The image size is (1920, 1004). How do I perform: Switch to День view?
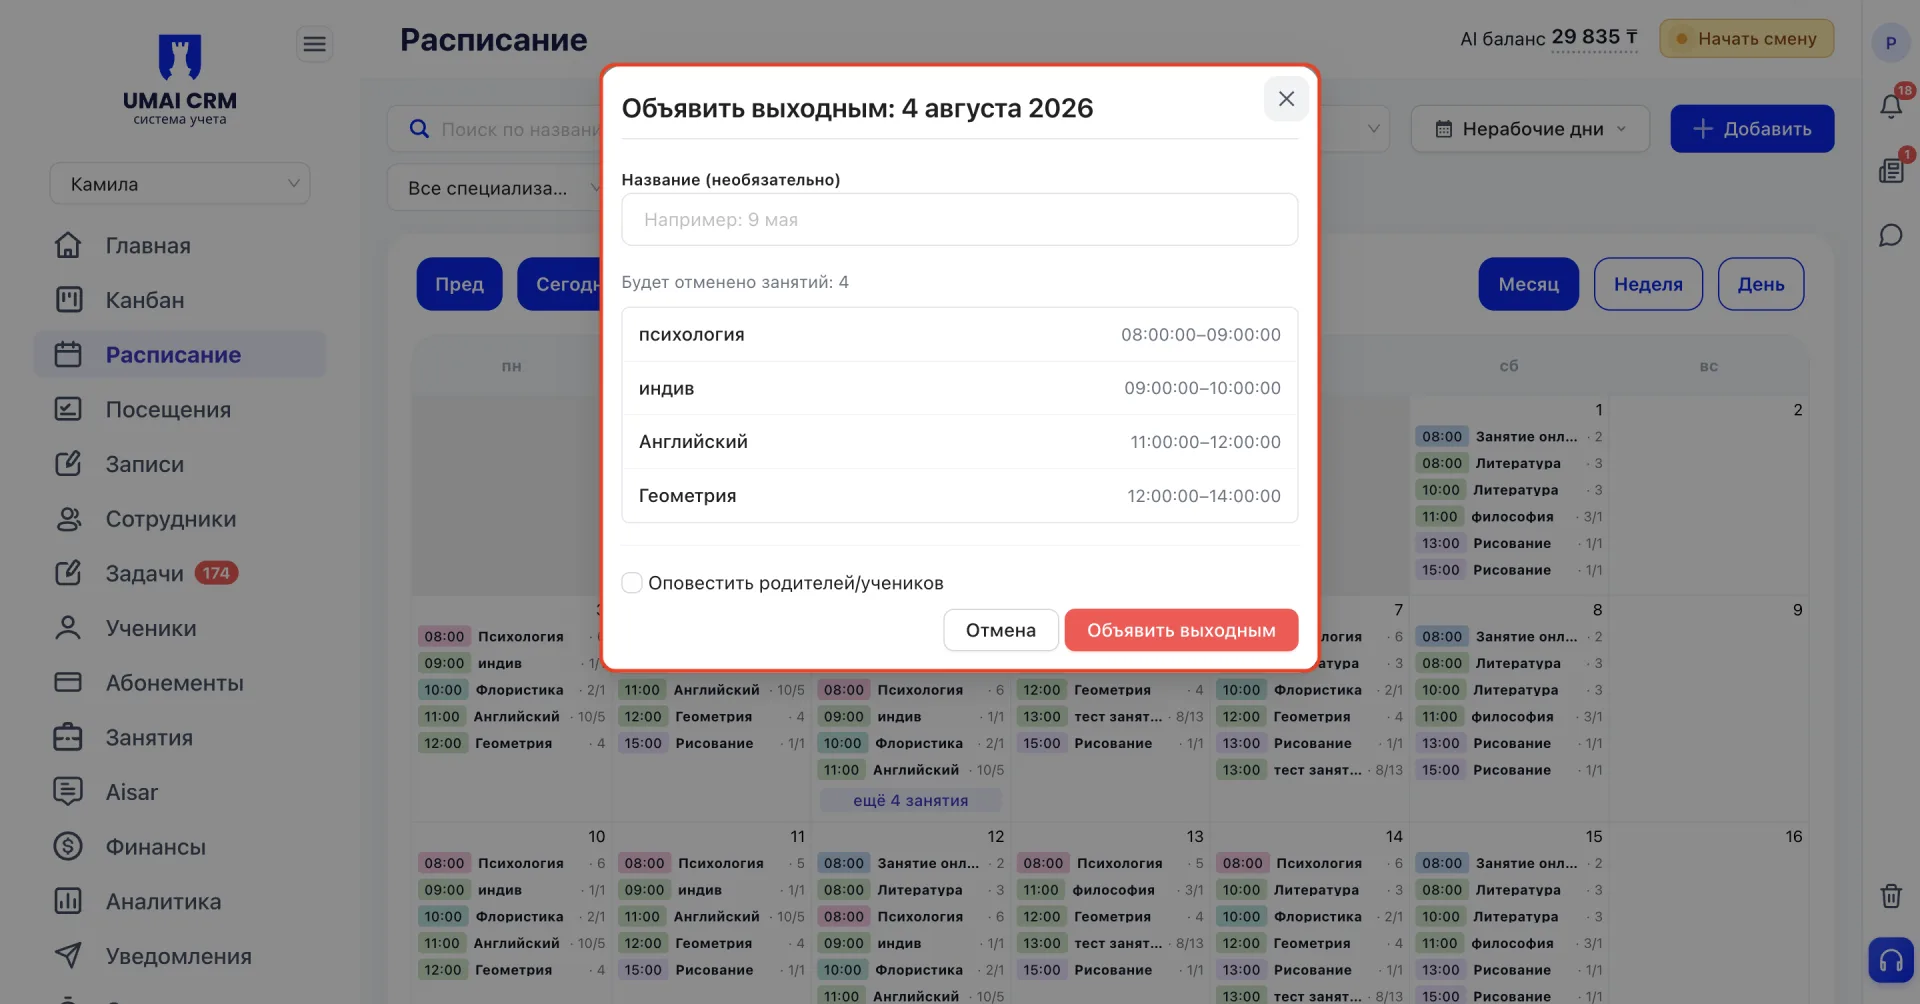click(1761, 284)
